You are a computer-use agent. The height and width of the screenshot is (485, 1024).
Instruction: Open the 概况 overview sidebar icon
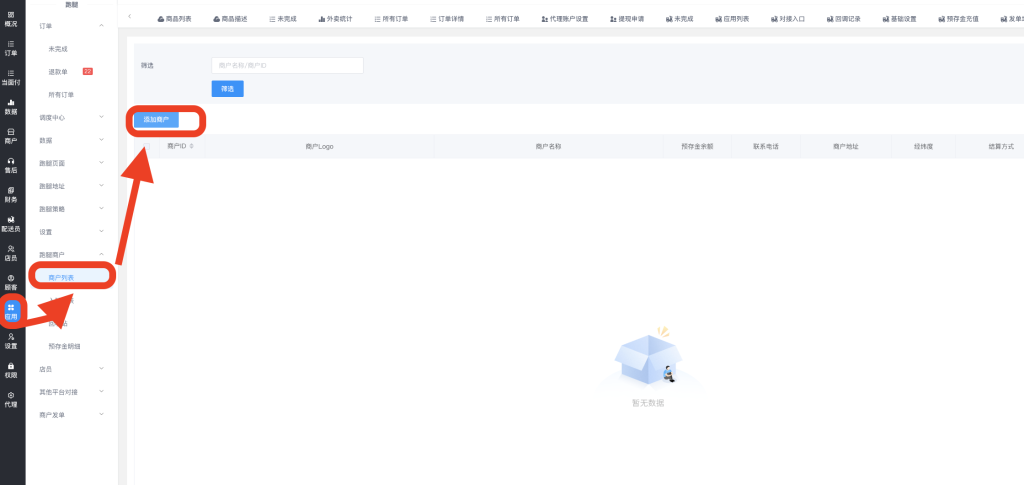(11, 18)
